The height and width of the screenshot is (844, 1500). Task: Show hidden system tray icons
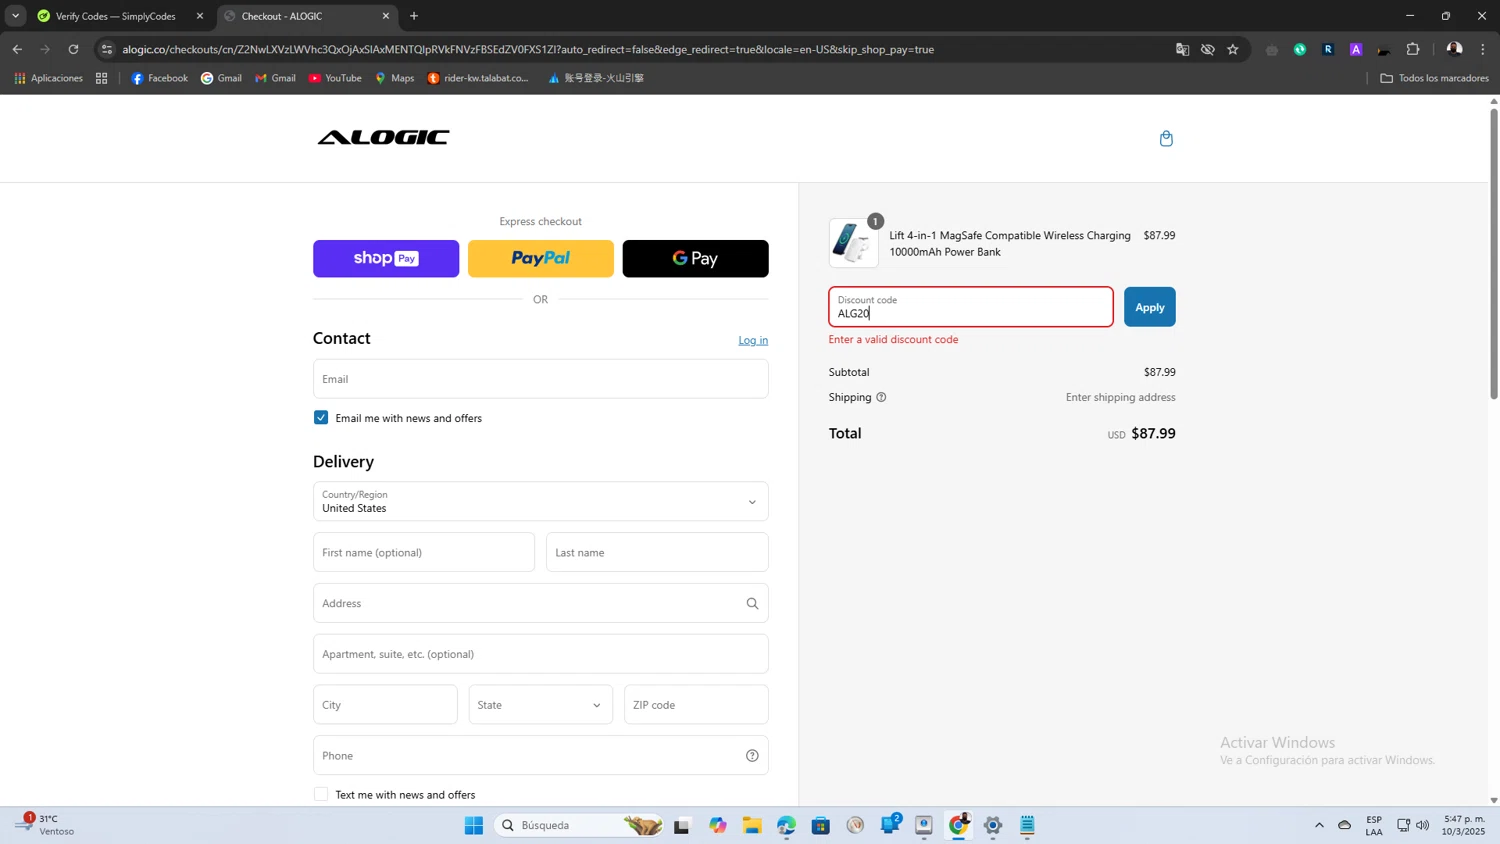(1319, 825)
